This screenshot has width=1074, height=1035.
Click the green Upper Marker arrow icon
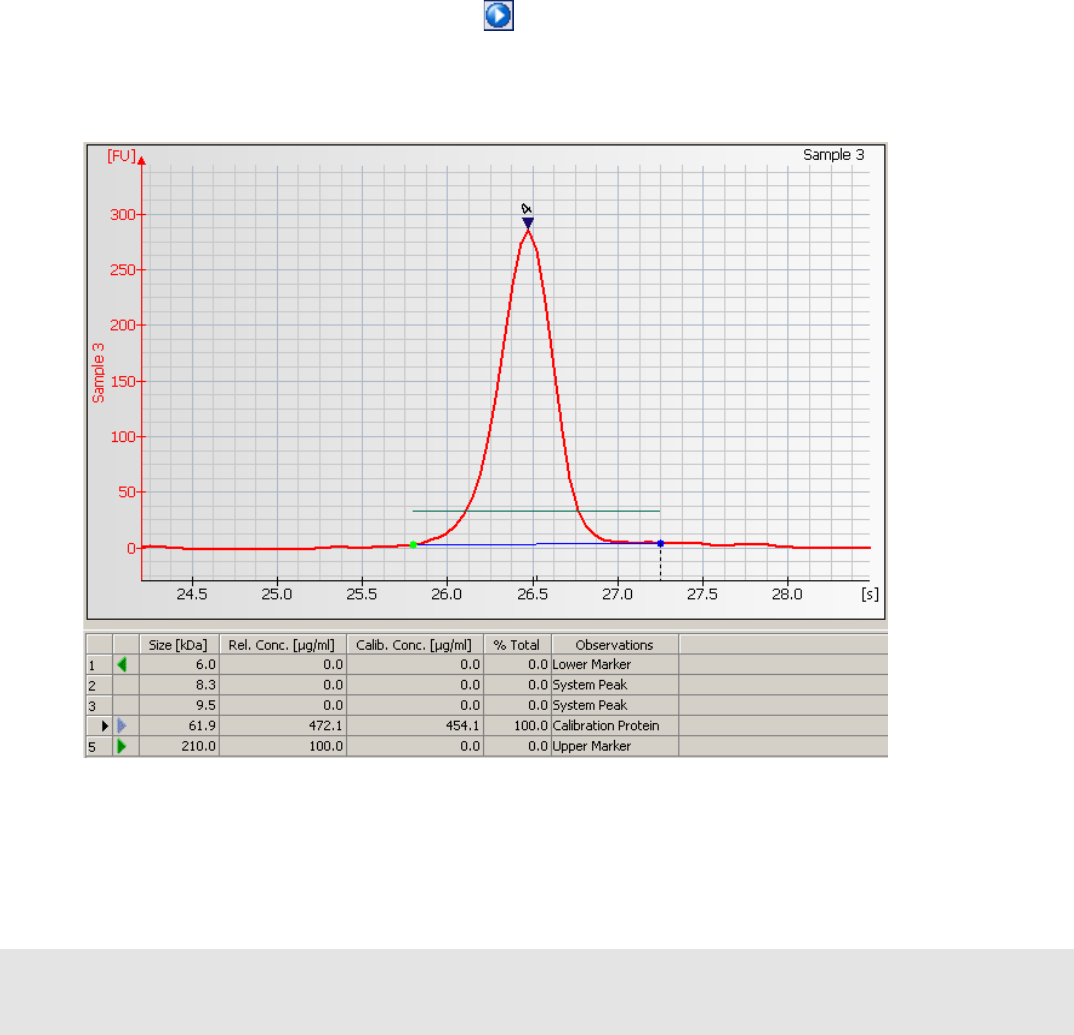pyautogui.click(x=123, y=746)
